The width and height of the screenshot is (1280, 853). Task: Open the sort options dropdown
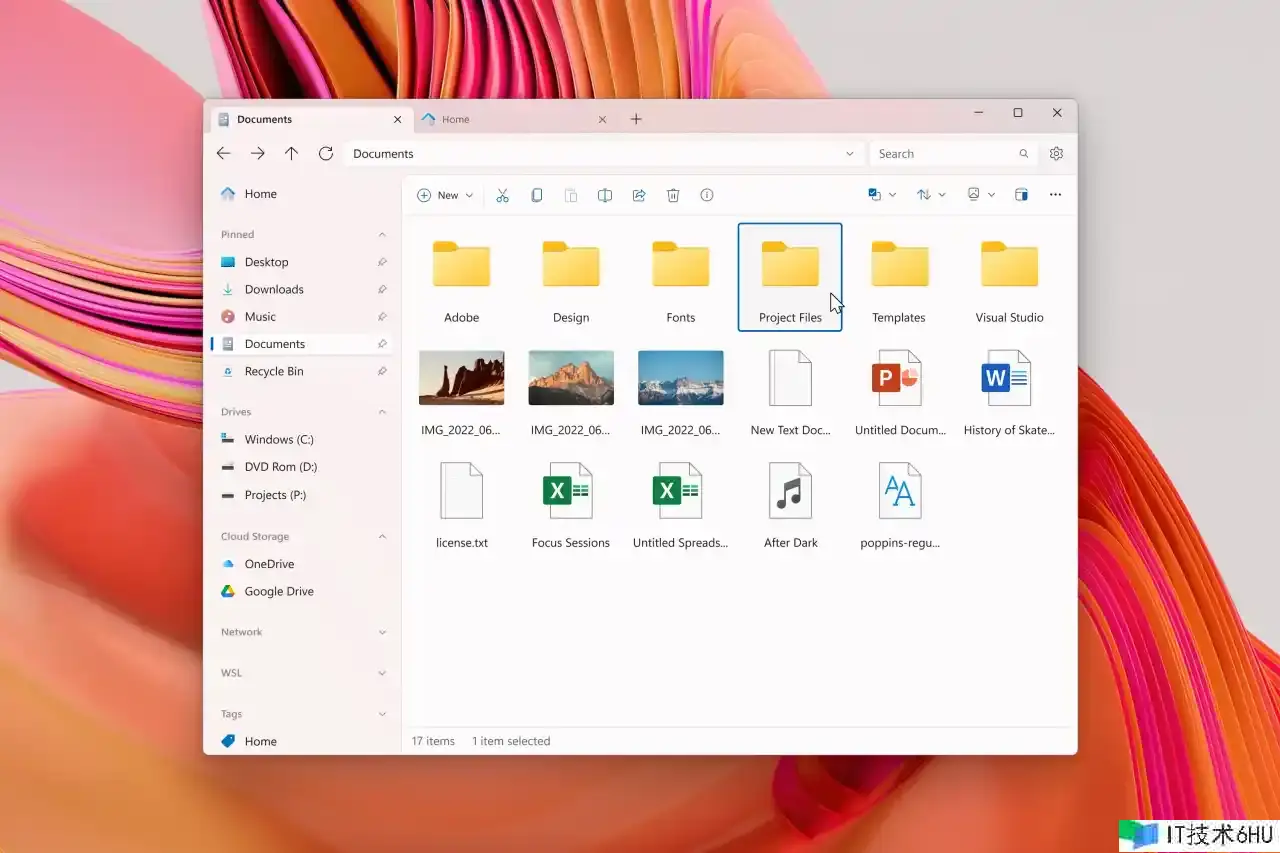click(931, 195)
